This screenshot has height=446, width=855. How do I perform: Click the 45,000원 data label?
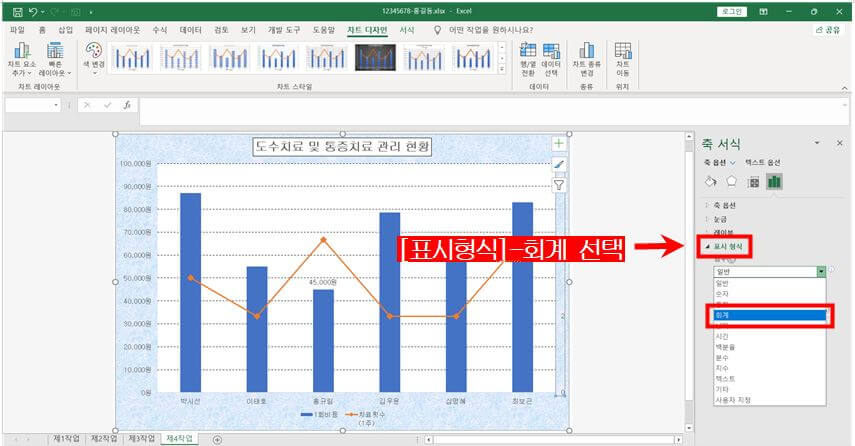(323, 282)
